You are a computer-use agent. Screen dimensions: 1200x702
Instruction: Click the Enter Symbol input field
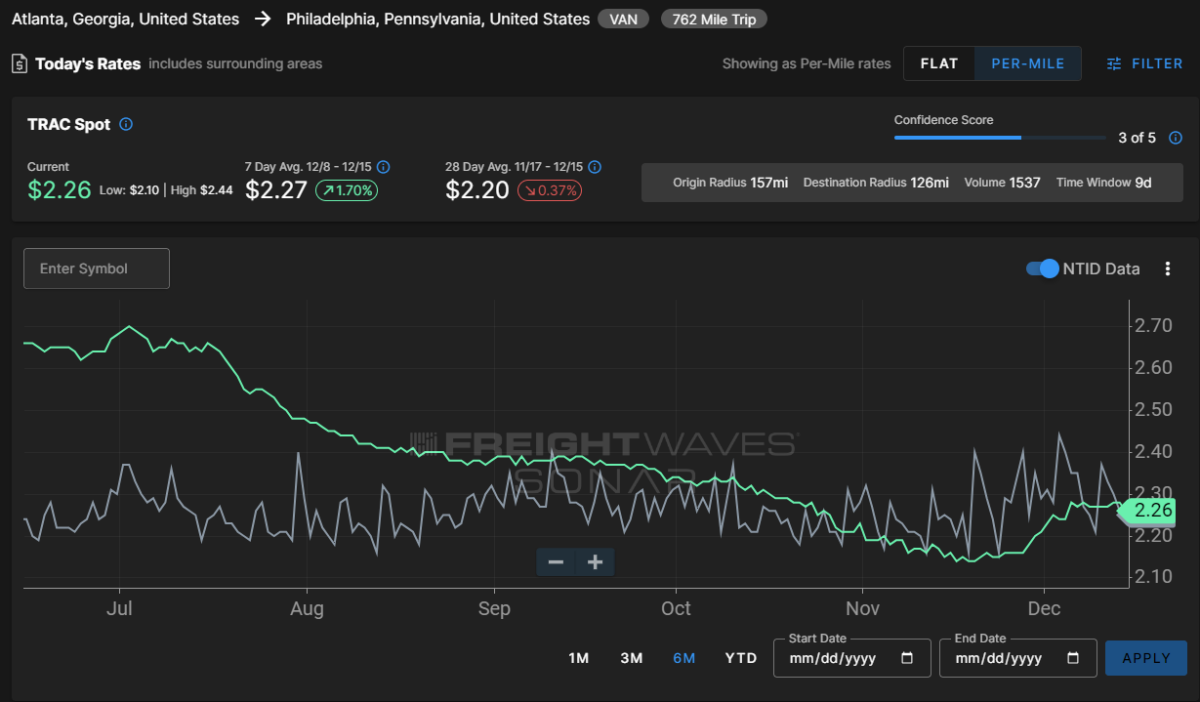(x=97, y=268)
